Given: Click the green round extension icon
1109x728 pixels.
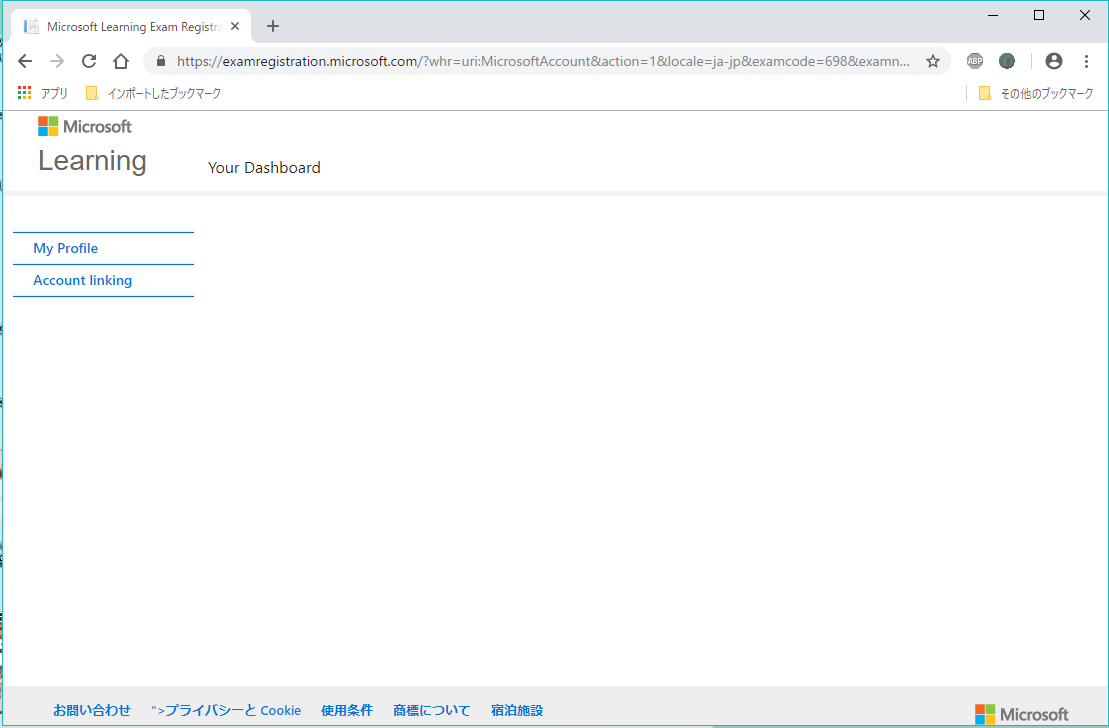Looking at the screenshot, I should point(1006,62).
